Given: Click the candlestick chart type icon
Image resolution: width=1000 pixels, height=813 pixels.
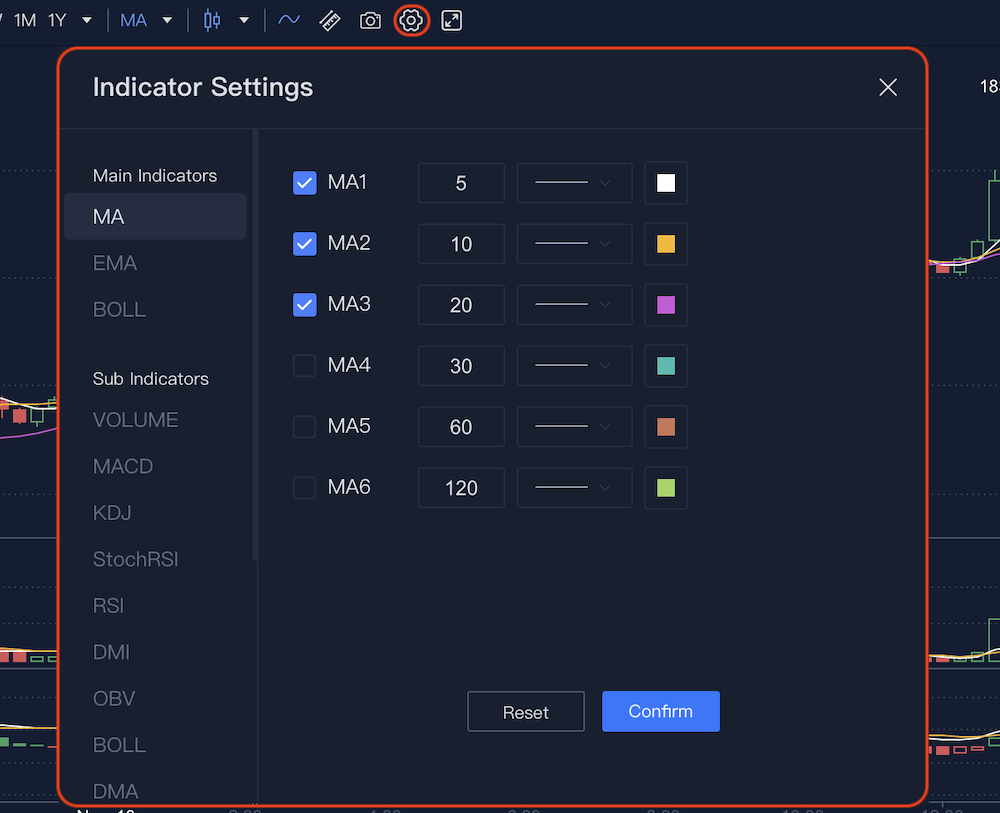Looking at the screenshot, I should [x=212, y=20].
